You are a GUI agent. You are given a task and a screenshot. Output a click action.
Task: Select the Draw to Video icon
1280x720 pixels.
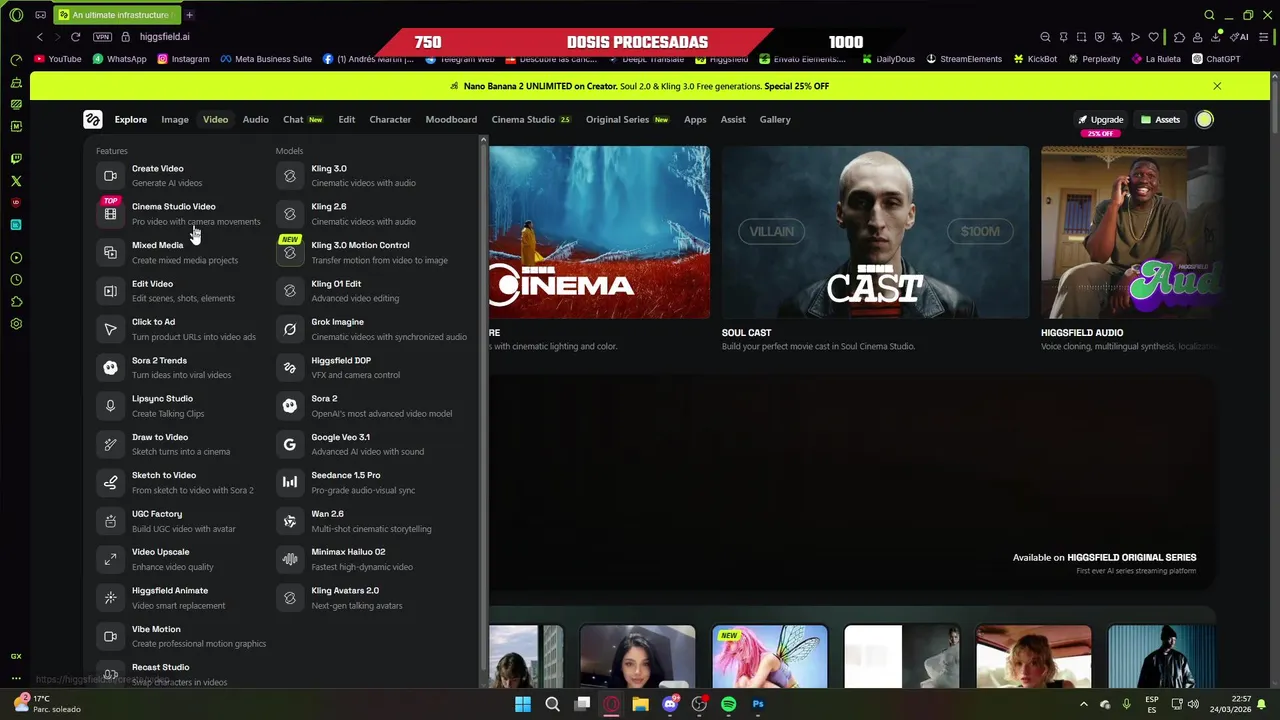(x=110, y=444)
